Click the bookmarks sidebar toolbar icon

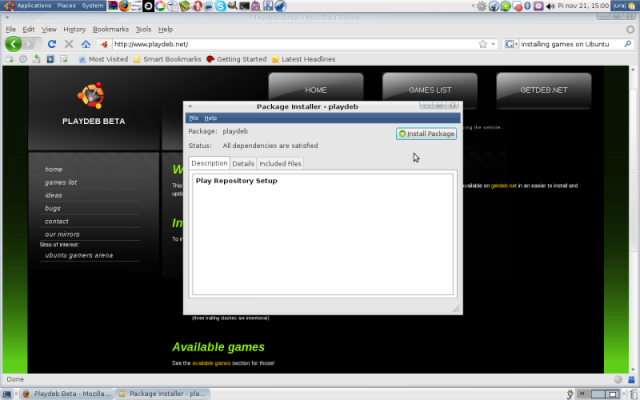coord(50,59)
